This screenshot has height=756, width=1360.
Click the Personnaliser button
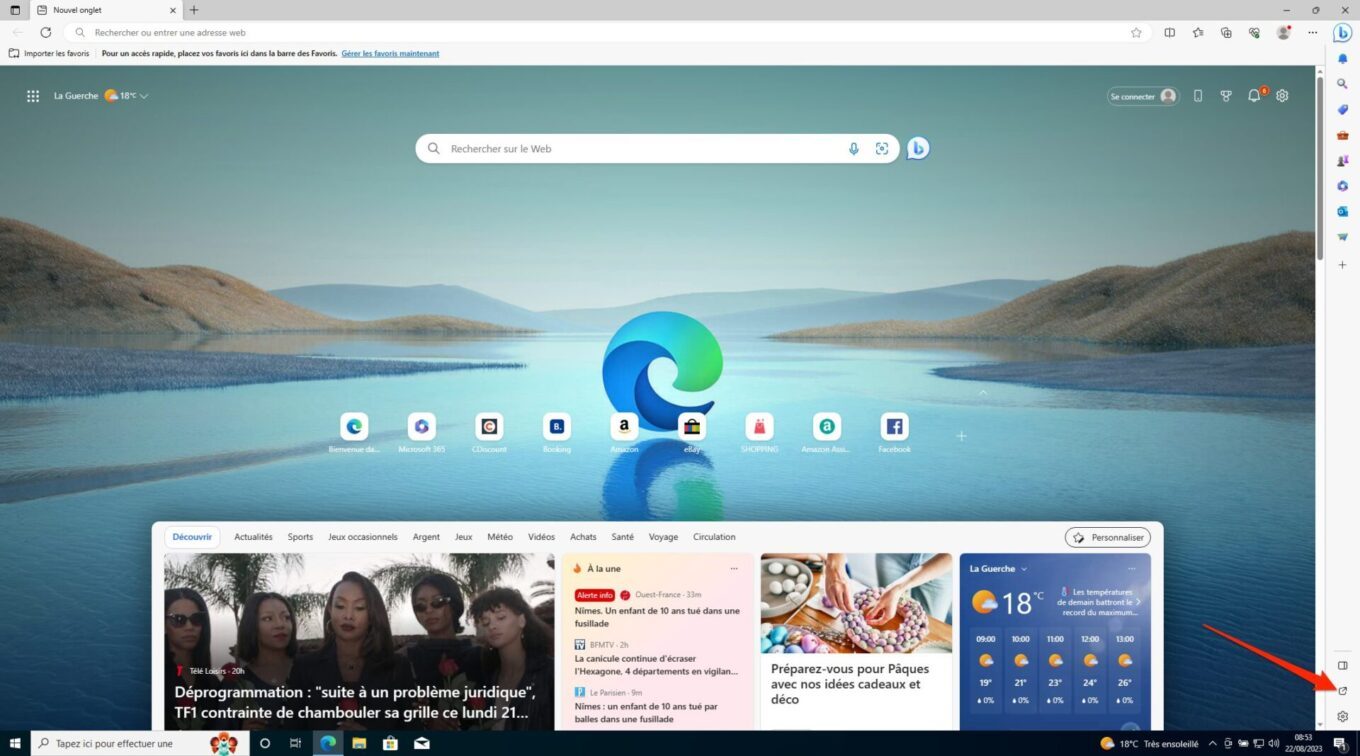(1107, 537)
